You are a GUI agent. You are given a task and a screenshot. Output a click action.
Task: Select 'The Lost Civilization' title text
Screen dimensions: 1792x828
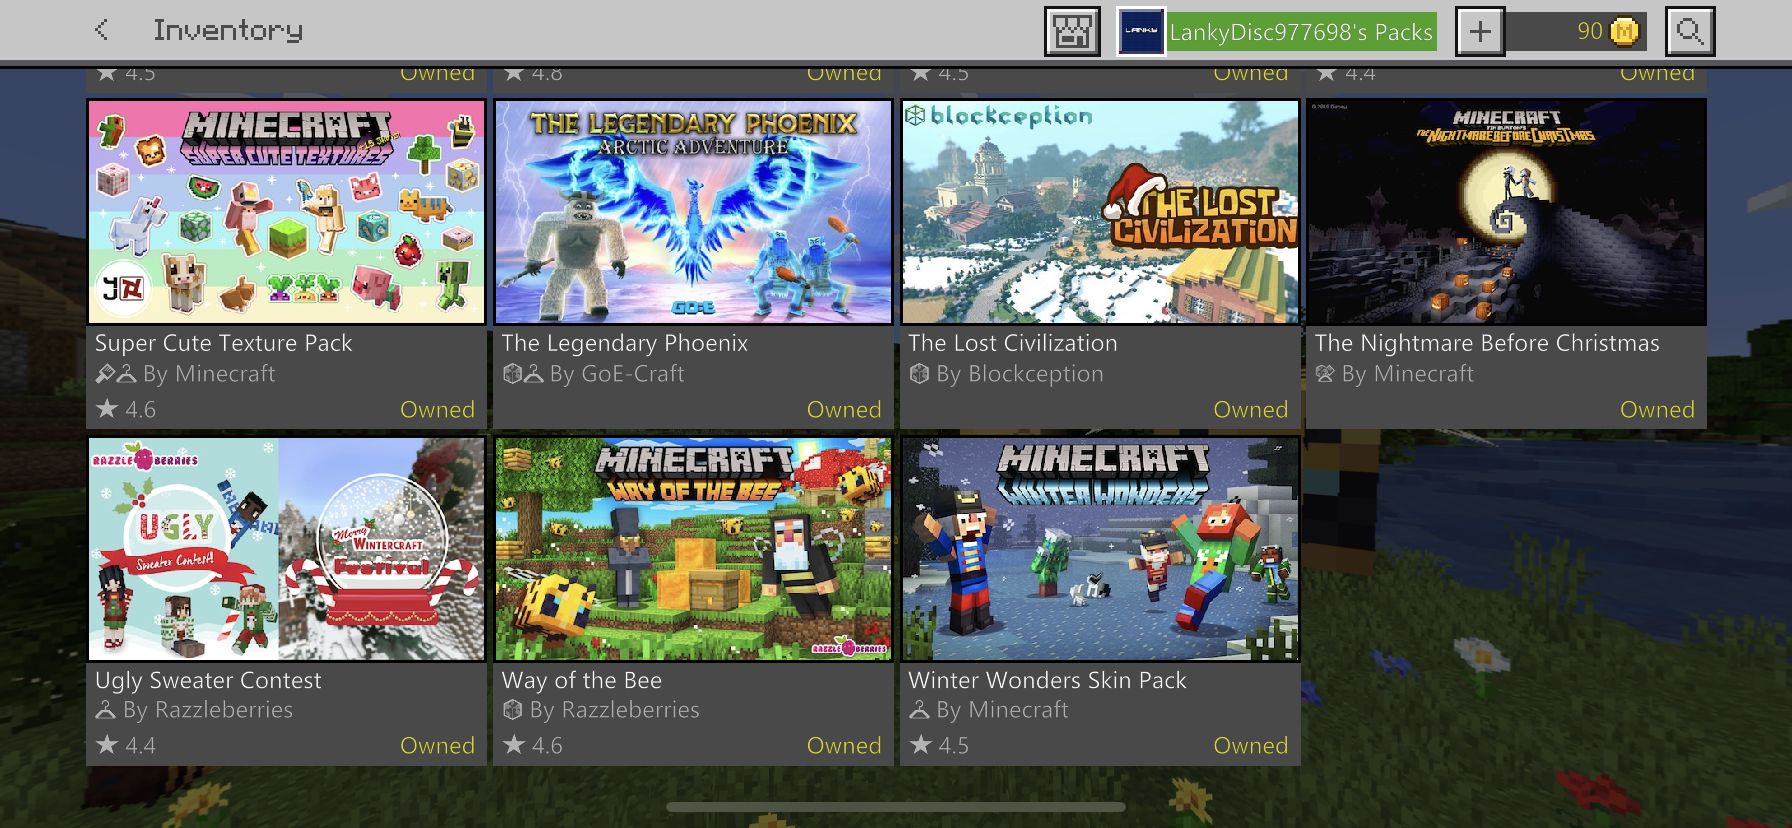pos(1013,343)
